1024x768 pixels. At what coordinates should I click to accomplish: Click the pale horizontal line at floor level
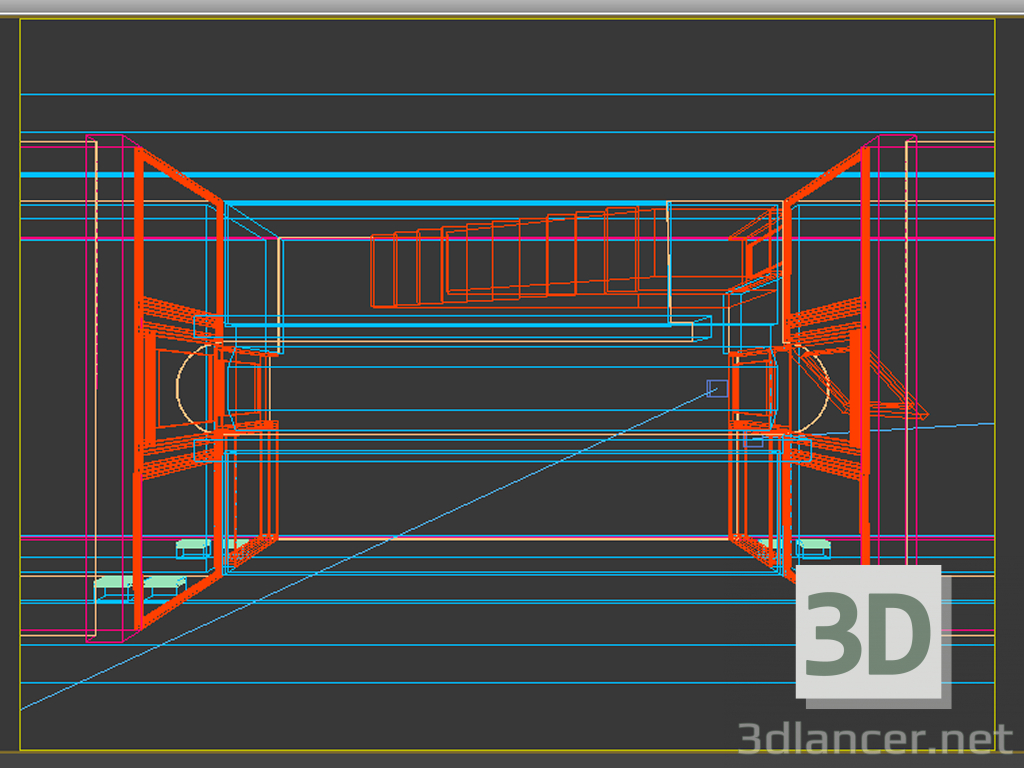pos(500,539)
